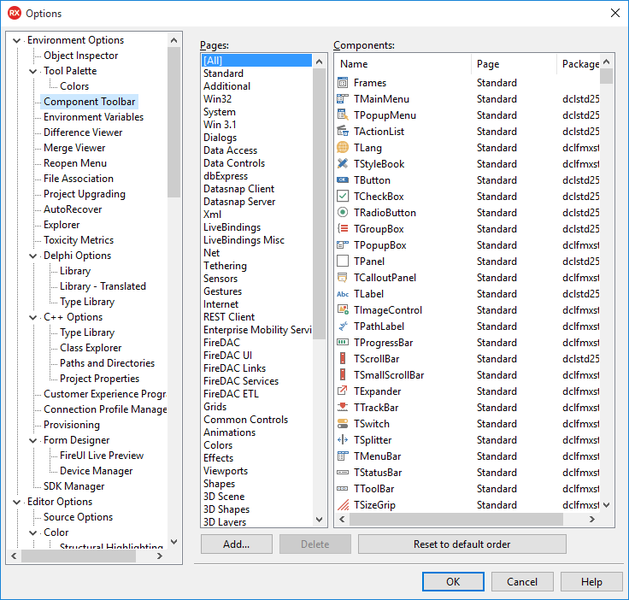This screenshot has height=600, width=629.
Task: Collapse the Editor Options tree node
Action: click(x=17, y=502)
